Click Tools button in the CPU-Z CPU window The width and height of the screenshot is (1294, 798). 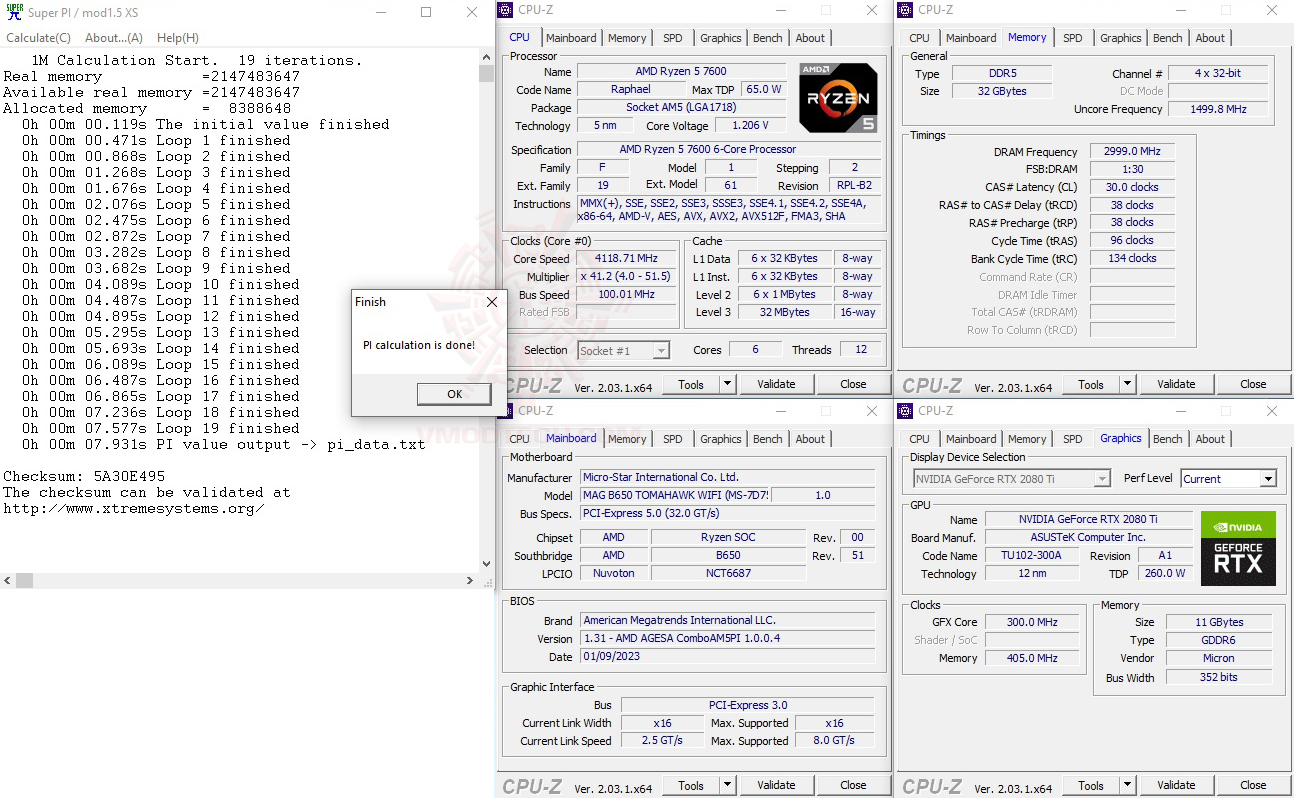pyautogui.click(x=691, y=384)
